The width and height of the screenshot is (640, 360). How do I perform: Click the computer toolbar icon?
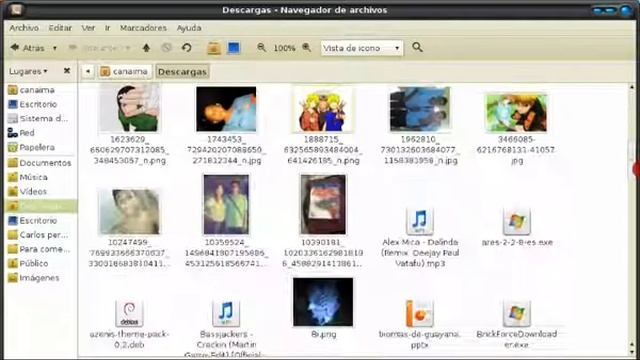pyautogui.click(x=233, y=48)
